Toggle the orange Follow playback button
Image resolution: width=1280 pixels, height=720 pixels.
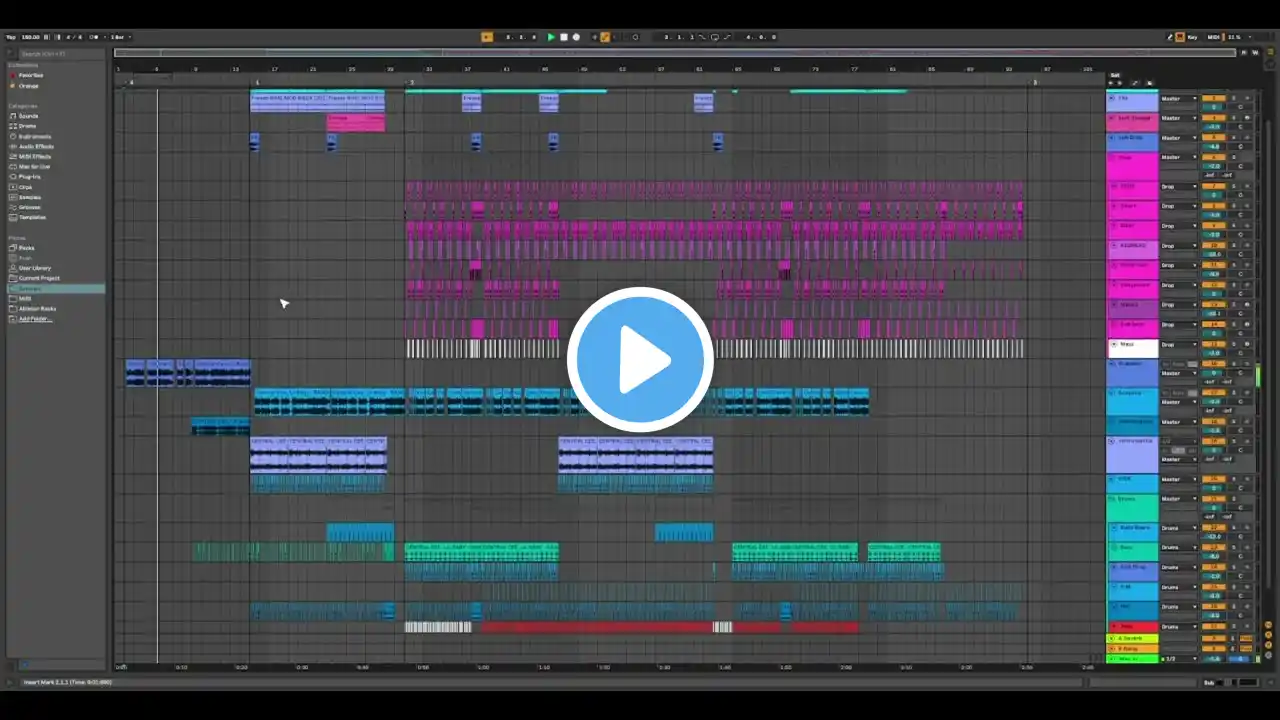[x=487, y=37]
